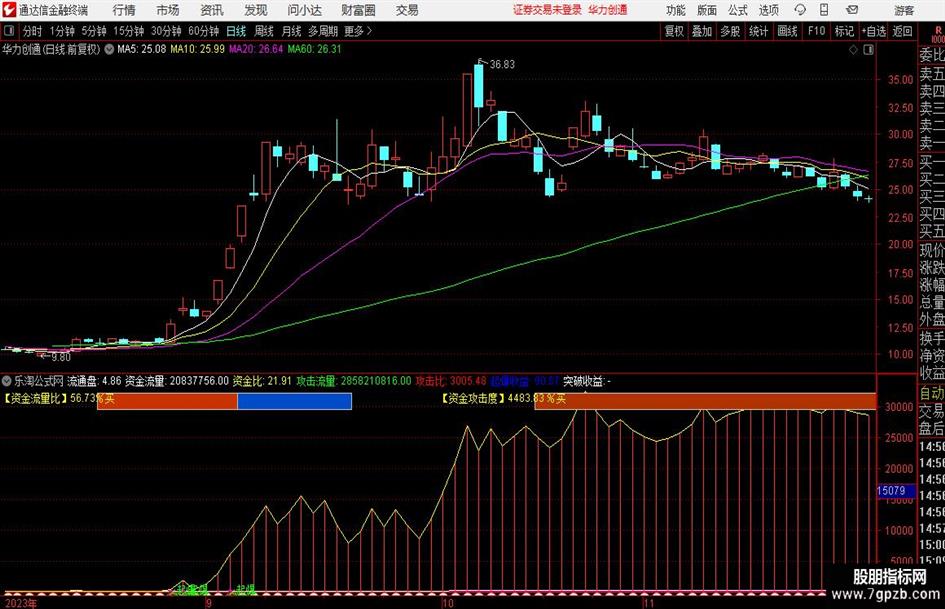Open the 市场 menu

coord(168,10)
